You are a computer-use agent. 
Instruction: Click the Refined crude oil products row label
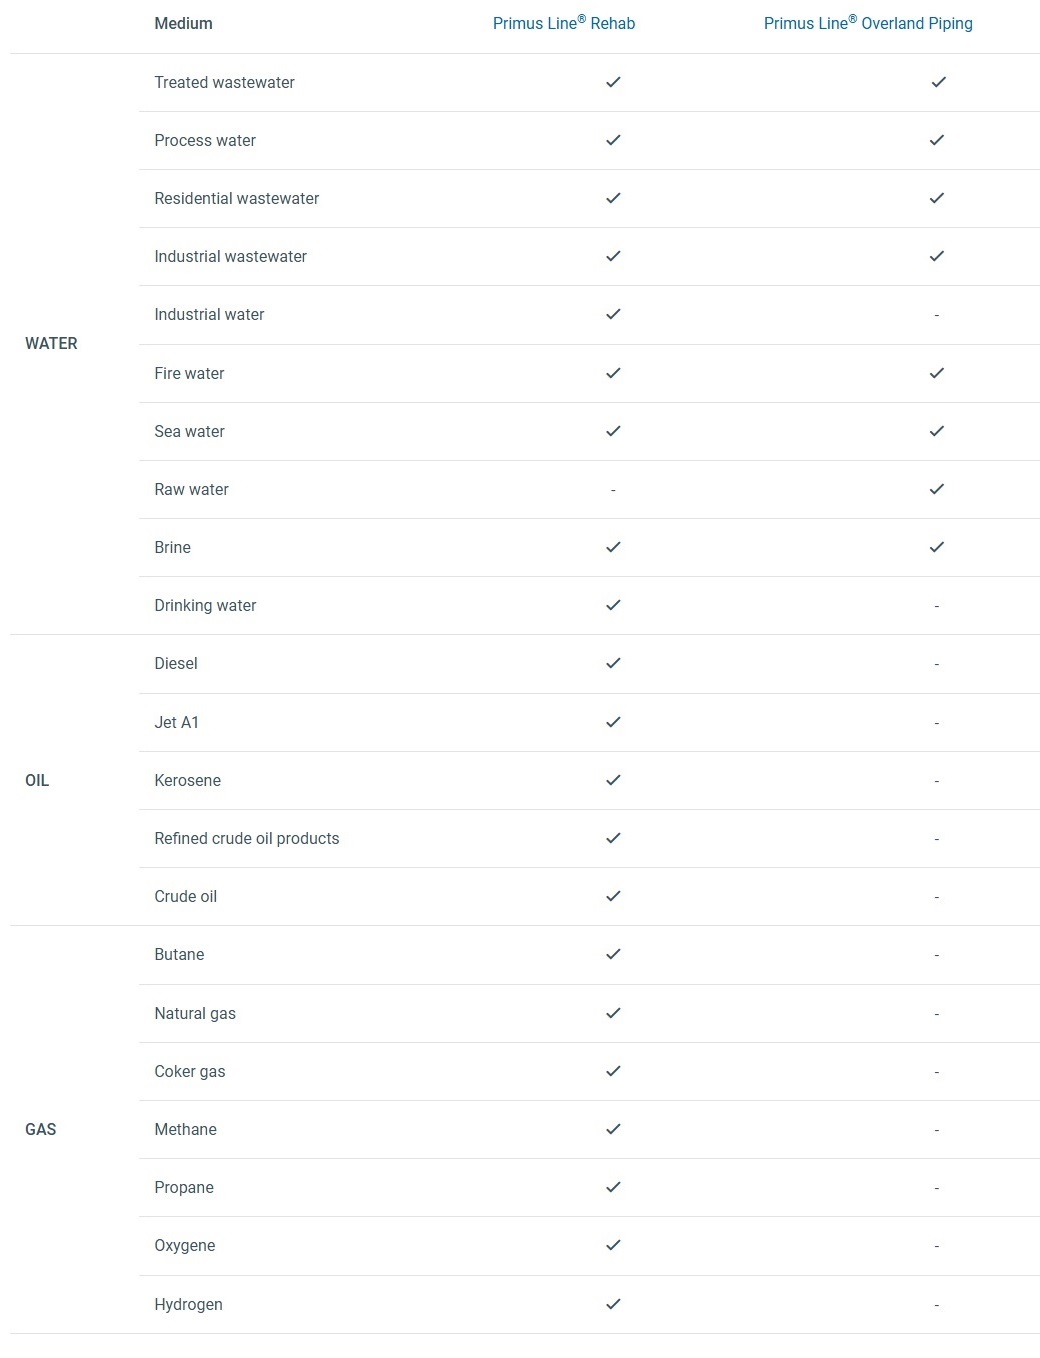247,838
